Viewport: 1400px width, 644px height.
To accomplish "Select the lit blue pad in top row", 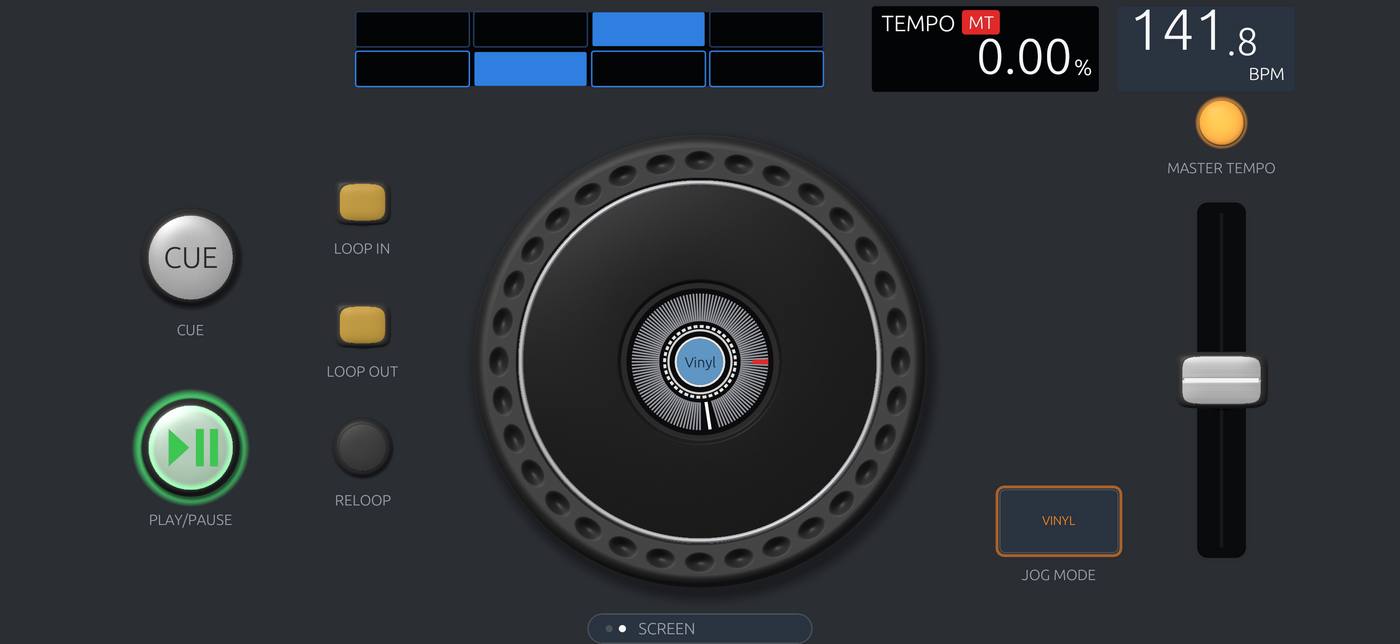I will pos(648,29).
